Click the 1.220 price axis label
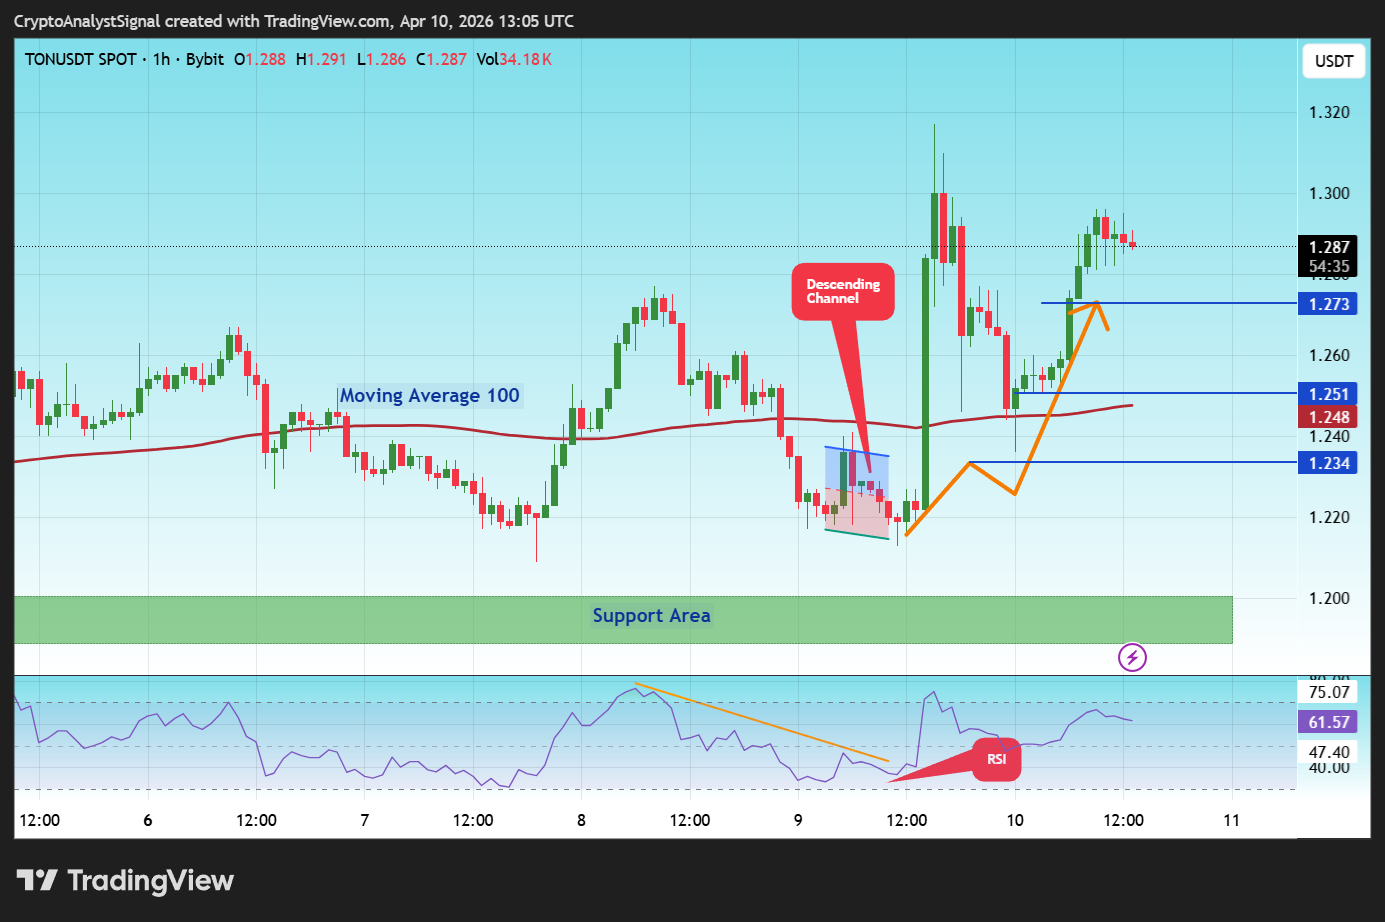The width and height of the screenshot is (1385, 922). [x=1329, y=517]
